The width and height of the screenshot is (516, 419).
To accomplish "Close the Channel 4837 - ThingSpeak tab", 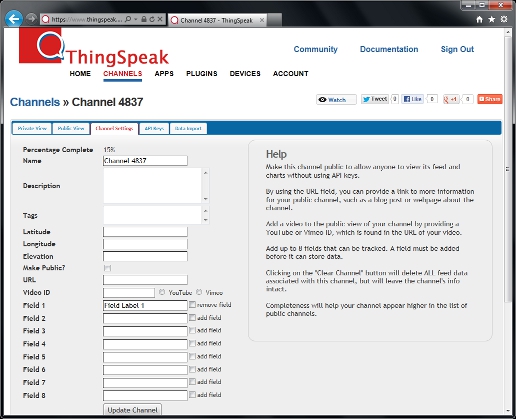I will point(262,20).
